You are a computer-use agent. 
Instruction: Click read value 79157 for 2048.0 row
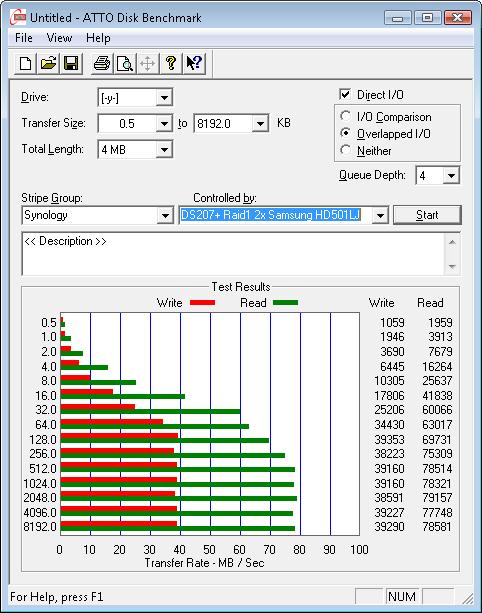click(437, 498)
